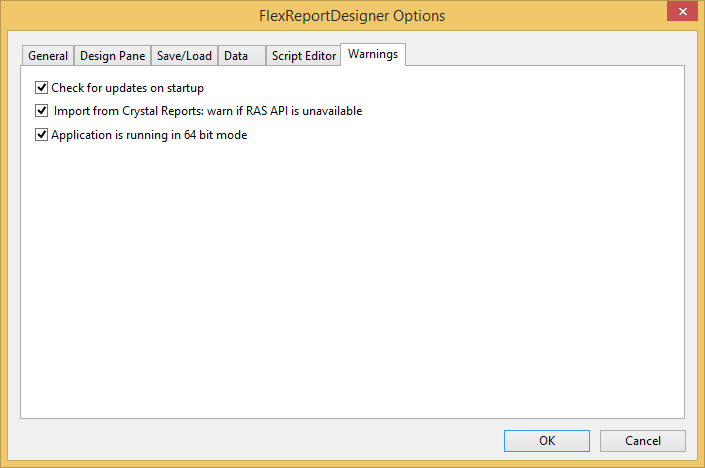Screen dimensions: 705x468
Task: Toggle the Crystal Reports RAS API warning checkbox
Action: [42, 111]
